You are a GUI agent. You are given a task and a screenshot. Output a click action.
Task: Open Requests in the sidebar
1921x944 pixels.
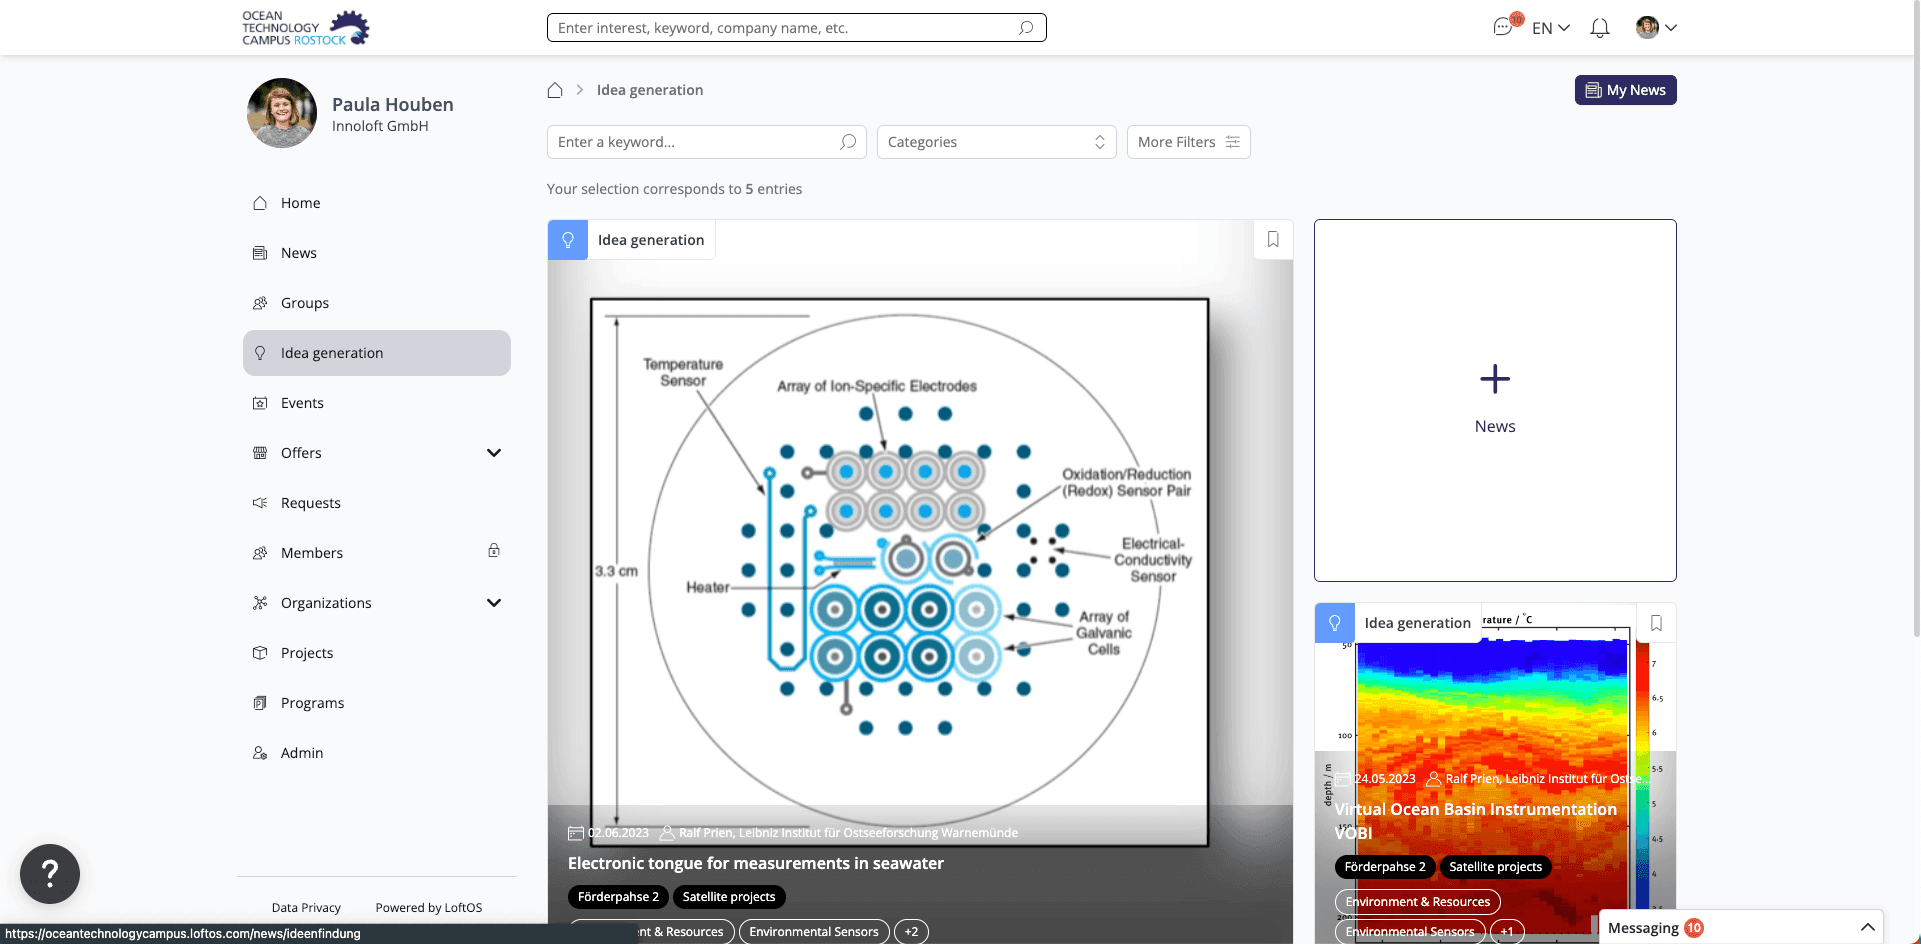tap(377, 503)
